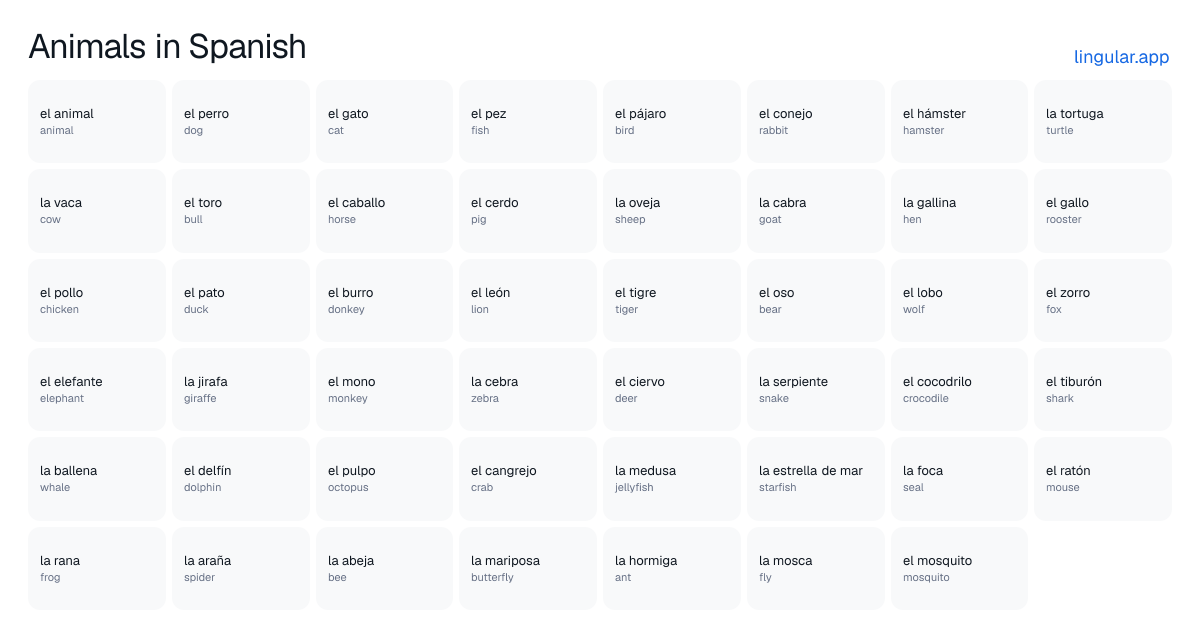
Task: Select the 'la jirafa' giraffe card
Action: (x=241, y=389)
